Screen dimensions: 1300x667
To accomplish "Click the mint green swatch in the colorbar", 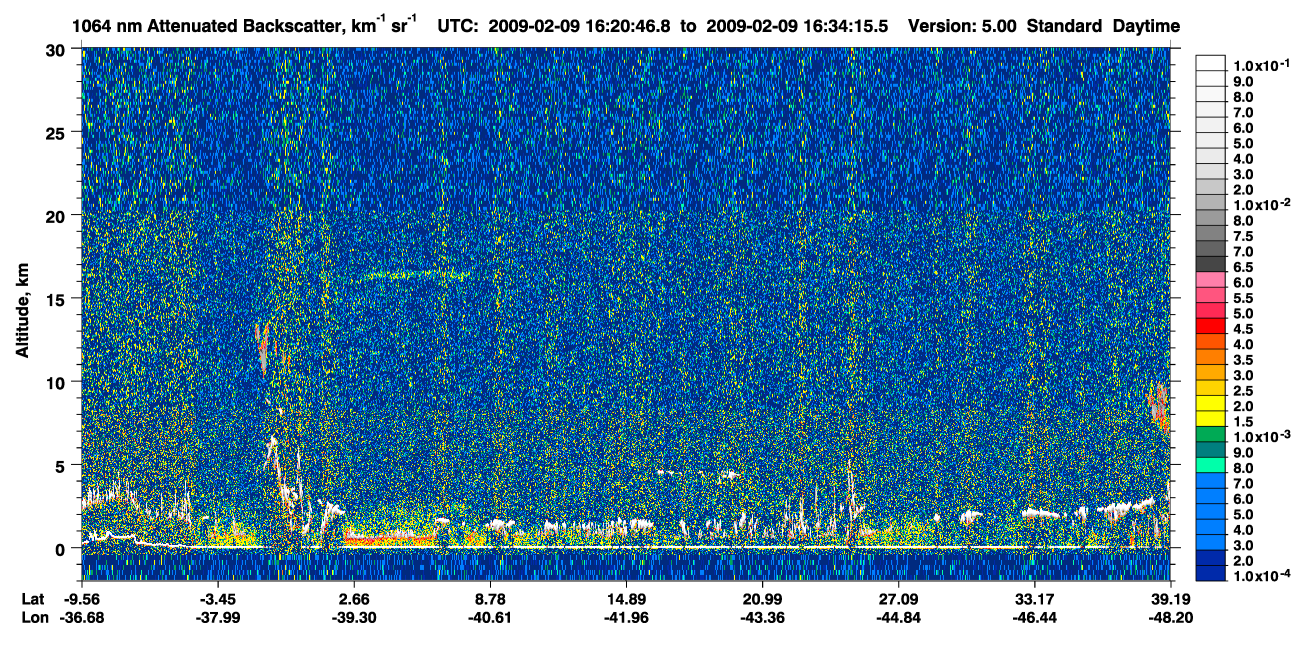I will 1211,465.
